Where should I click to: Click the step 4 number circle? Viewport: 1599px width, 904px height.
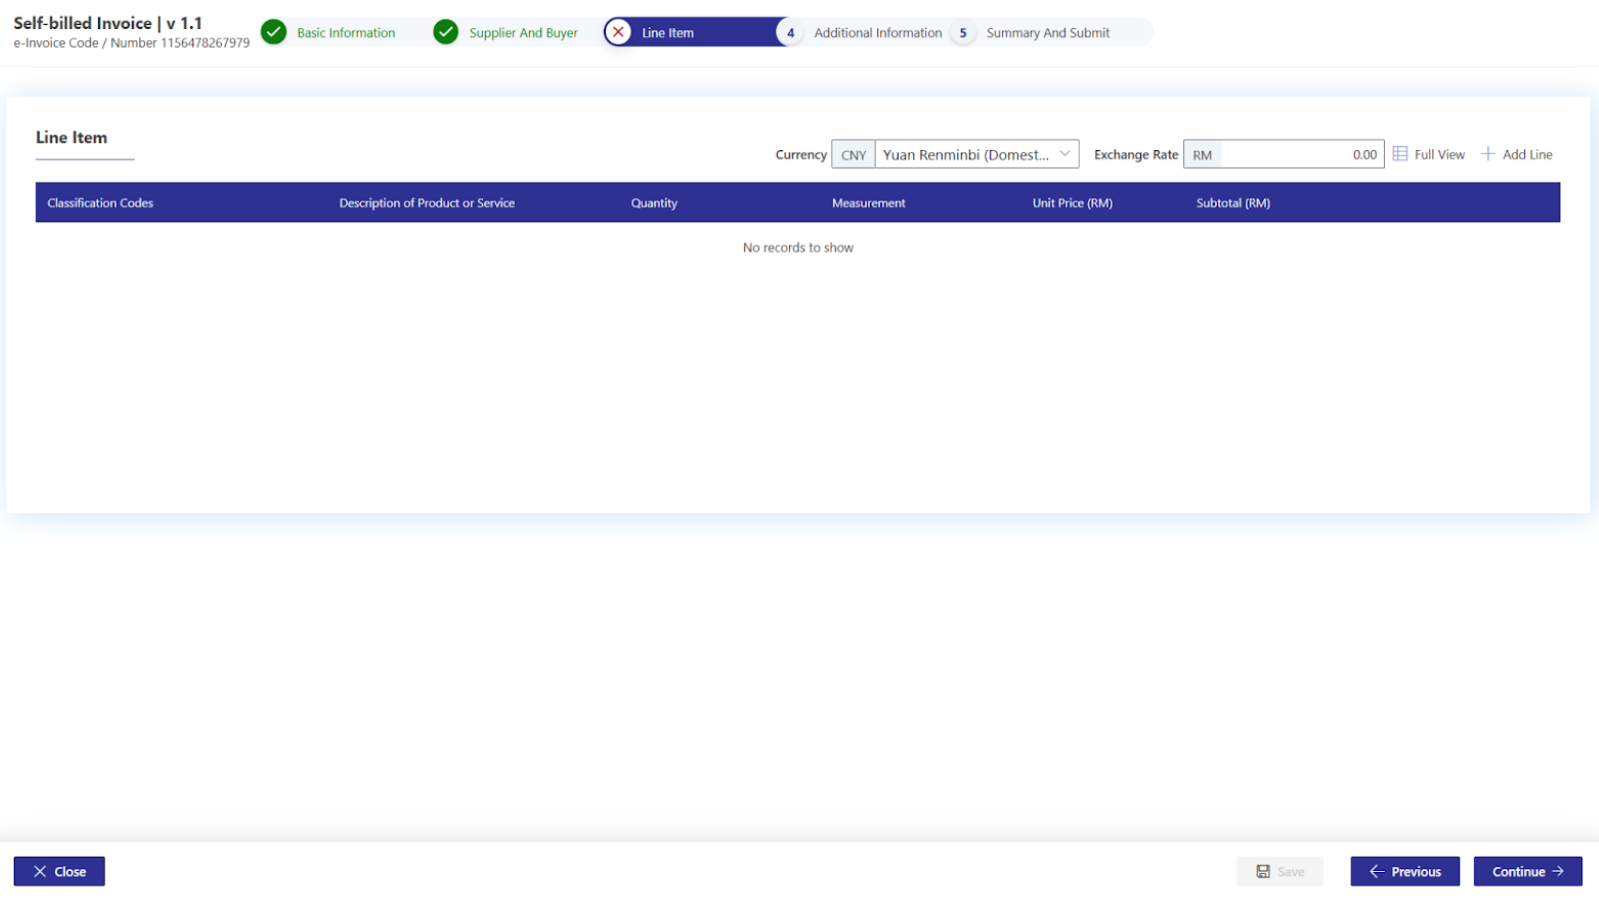(x=790, y=33)
